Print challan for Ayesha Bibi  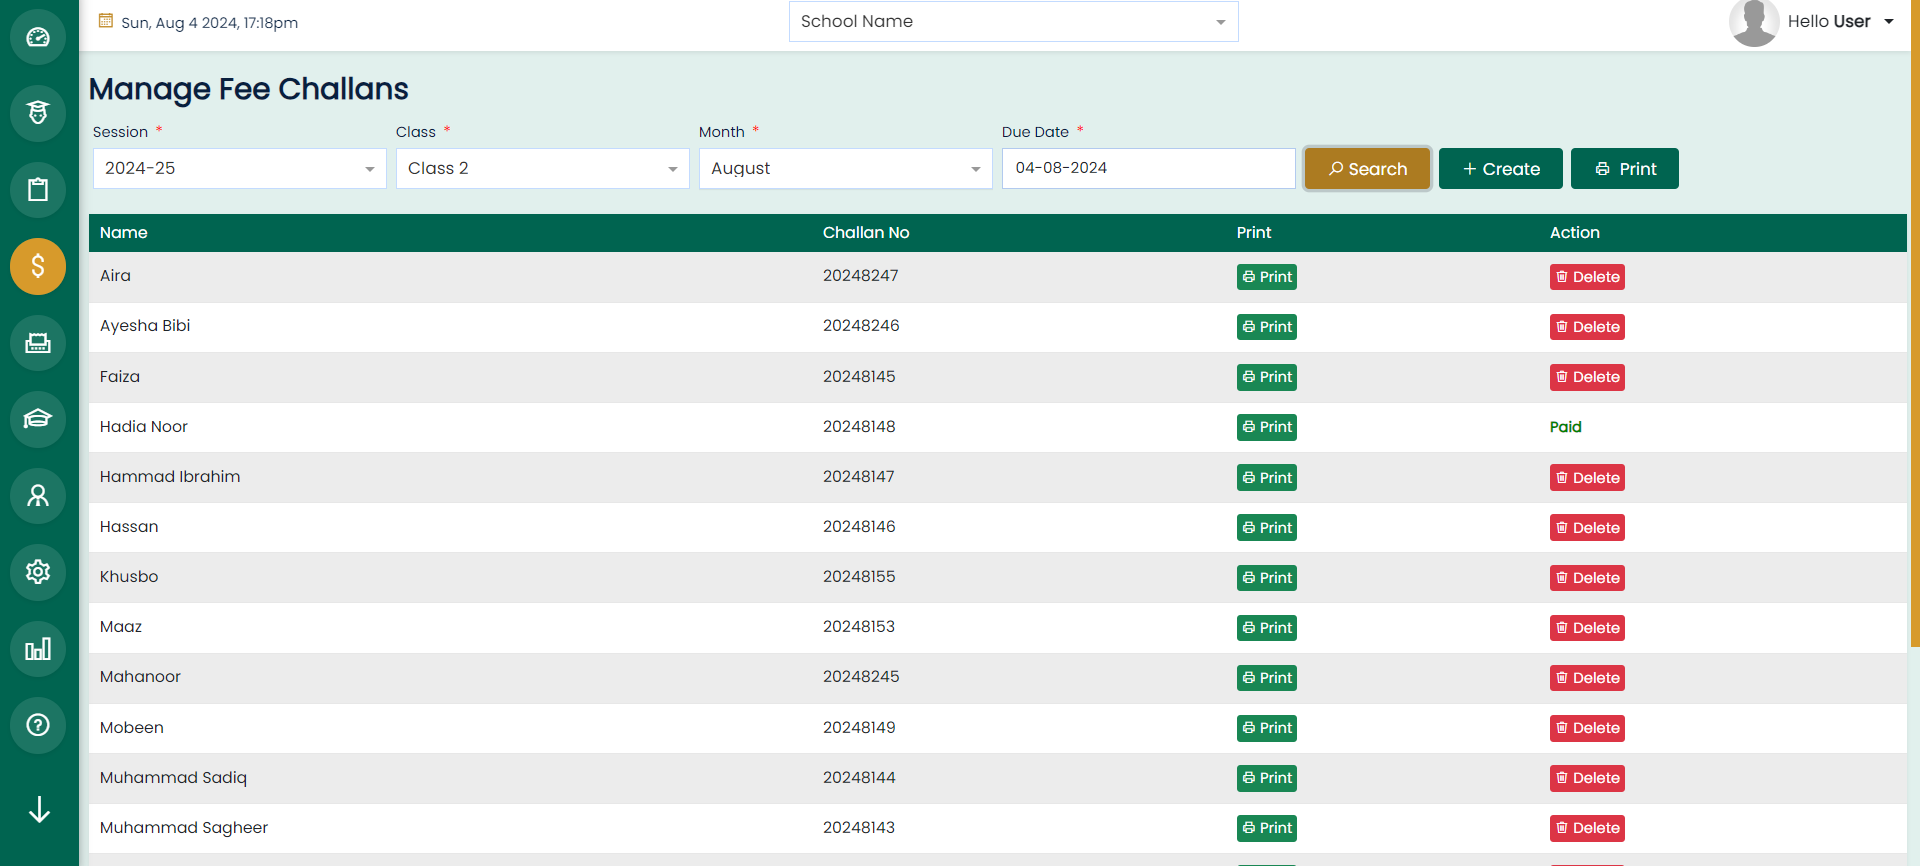click(x=1267, y=327)
